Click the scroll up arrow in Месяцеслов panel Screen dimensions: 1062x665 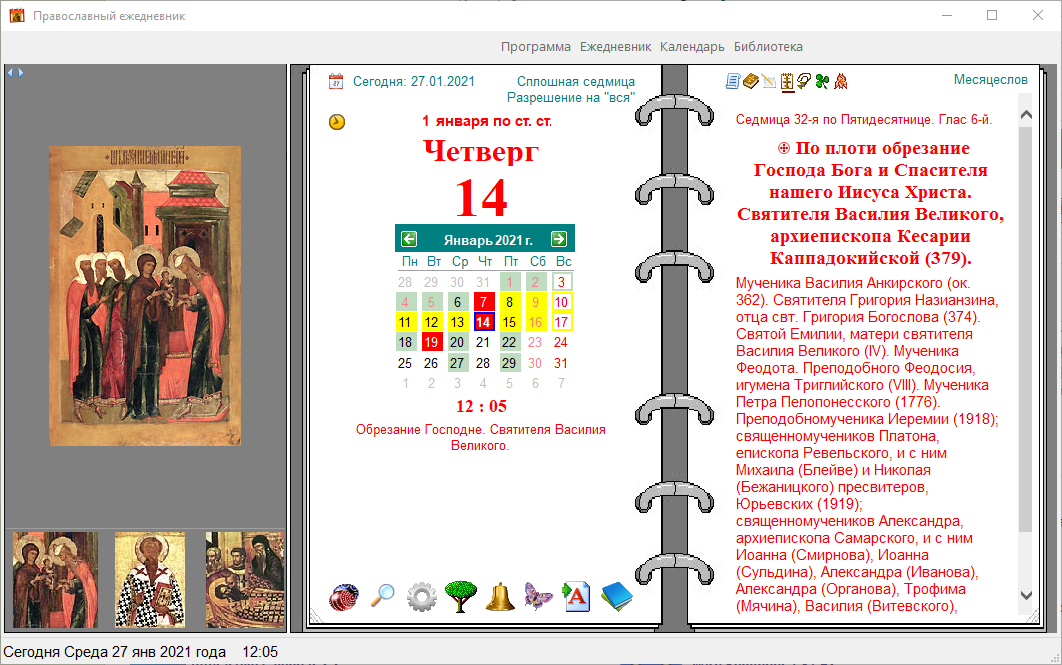(x=1026, y=115)
